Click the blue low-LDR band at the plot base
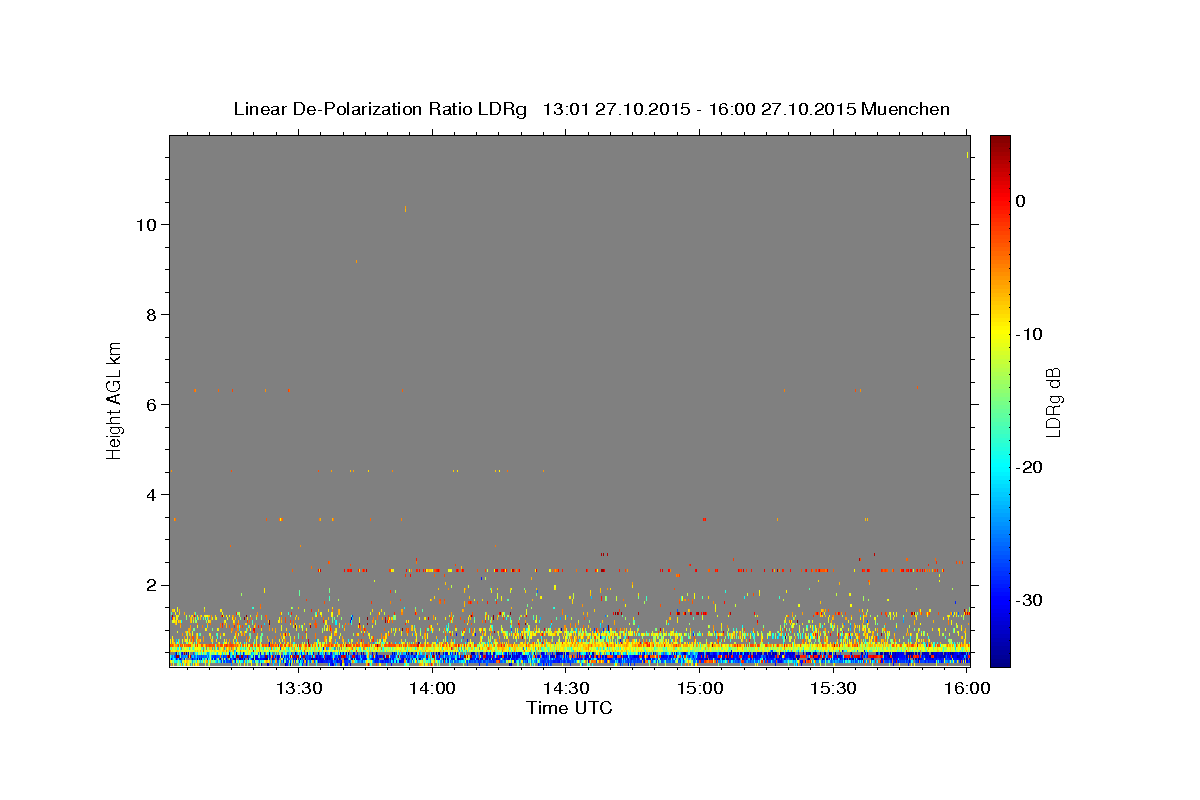 (x=569, y=657)
